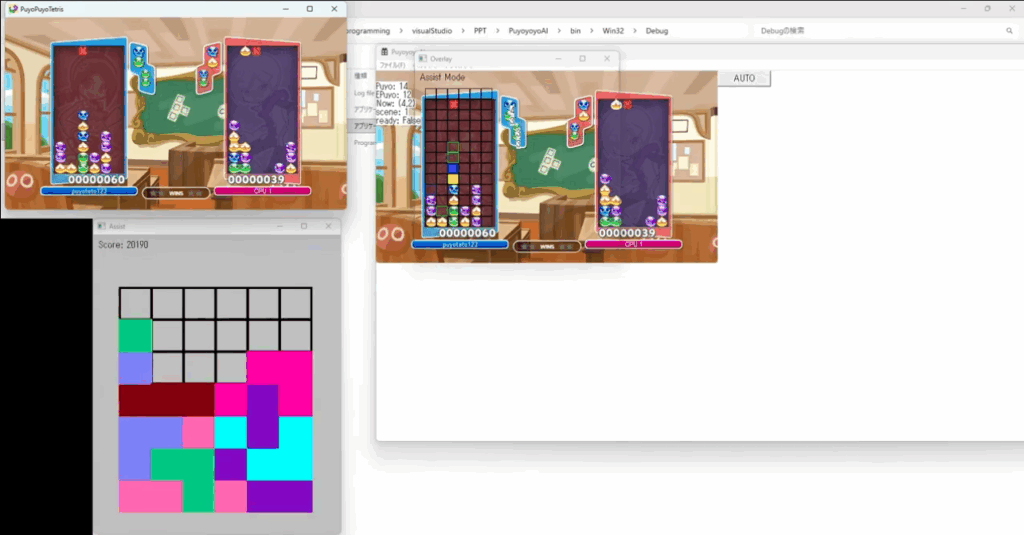Select the Log file item in the sidebar

click(363, 93)
